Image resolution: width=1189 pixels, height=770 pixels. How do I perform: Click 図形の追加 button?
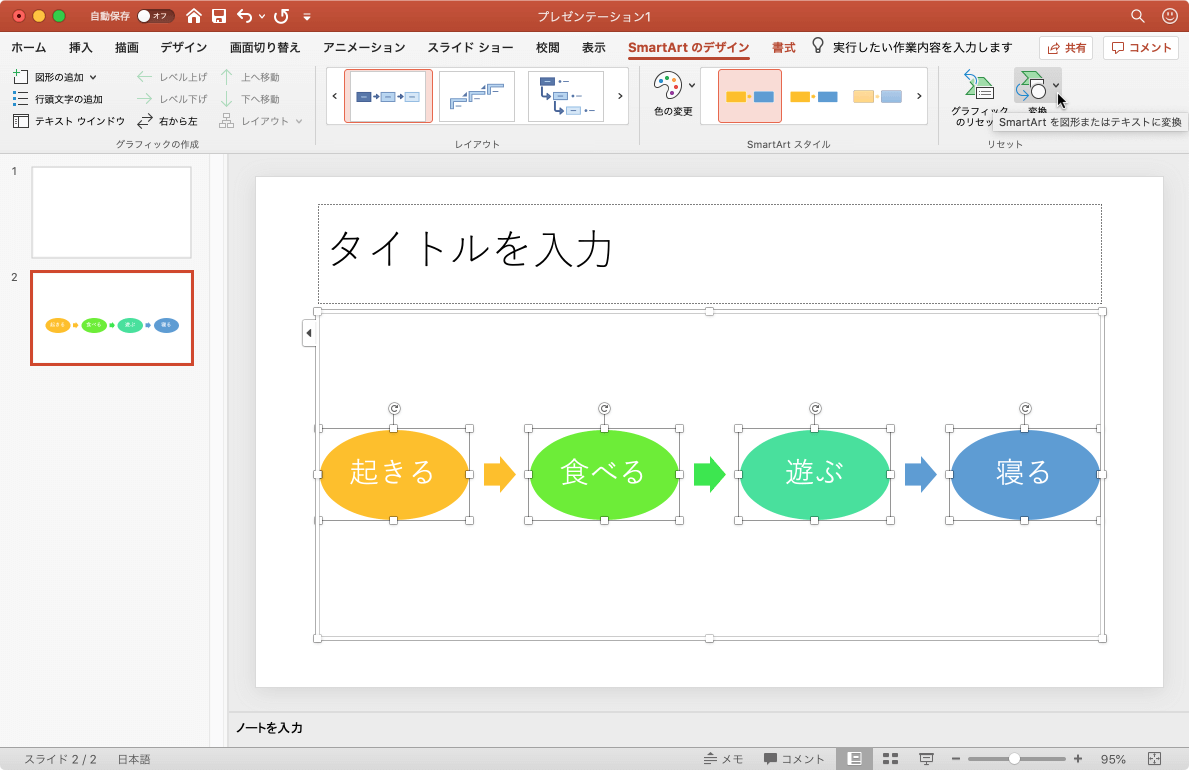click(49, 77)
